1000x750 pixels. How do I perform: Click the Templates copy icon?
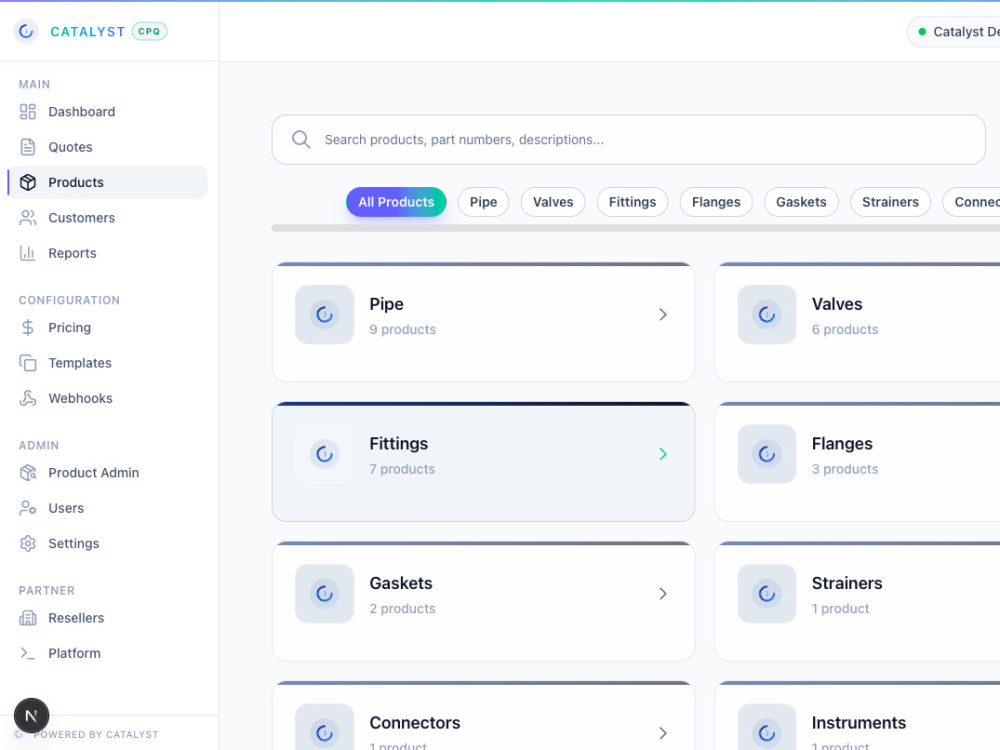27,363
